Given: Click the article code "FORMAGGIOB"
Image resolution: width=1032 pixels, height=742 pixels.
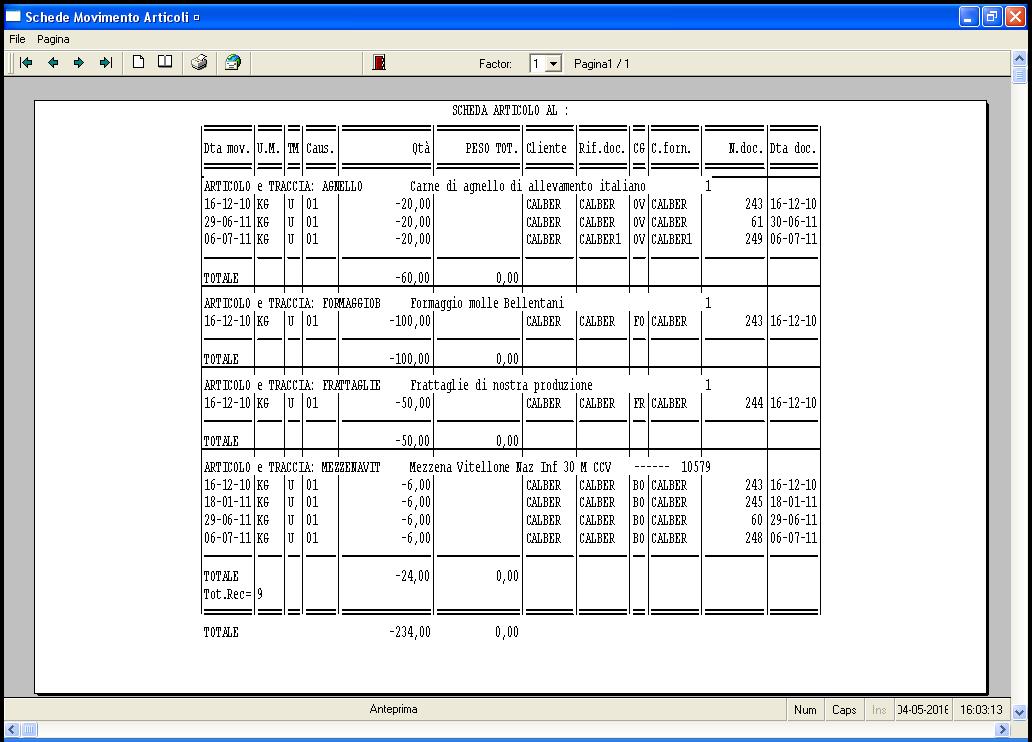Looking at the screenshot, I should (x=351, y=304).
